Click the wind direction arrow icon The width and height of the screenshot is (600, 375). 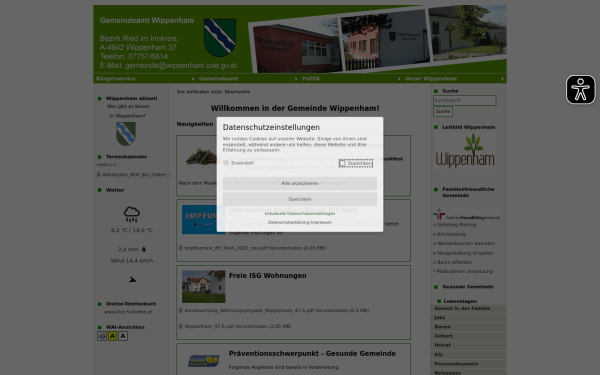point(132,280)
